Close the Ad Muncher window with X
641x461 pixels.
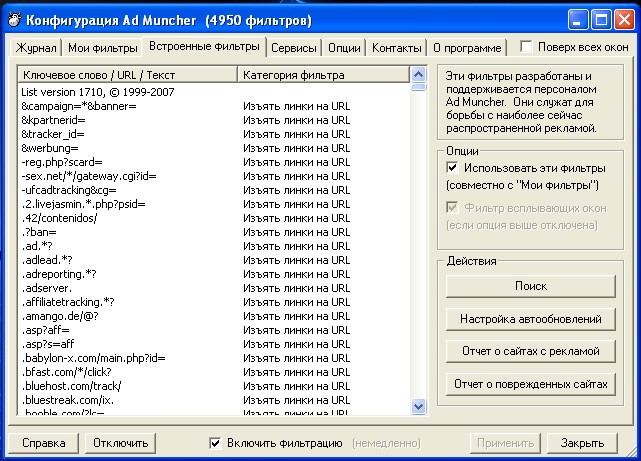coord(624,20)
